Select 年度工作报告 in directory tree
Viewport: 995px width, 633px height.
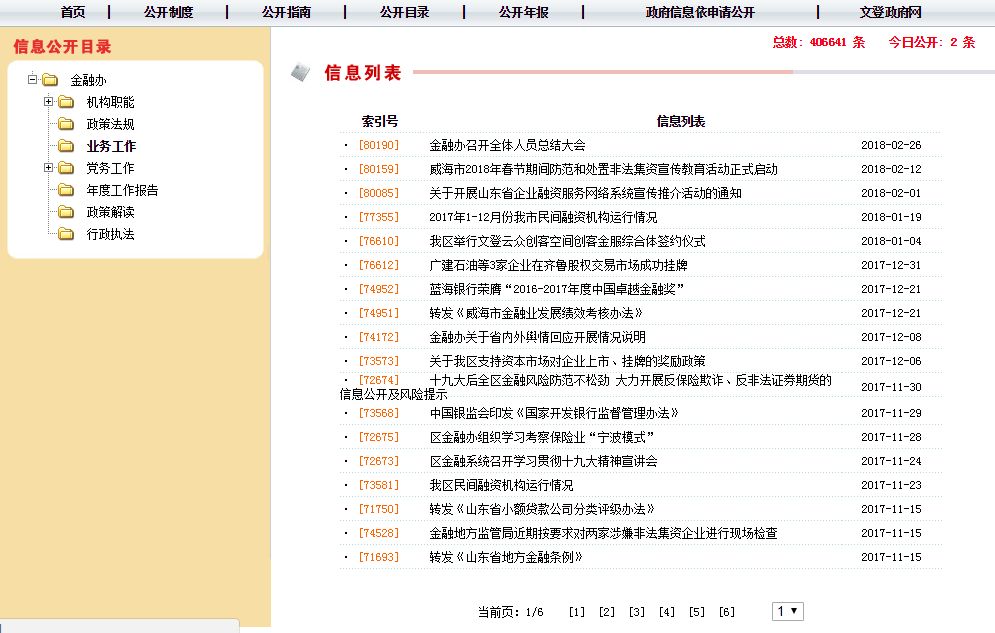(122, 190)
